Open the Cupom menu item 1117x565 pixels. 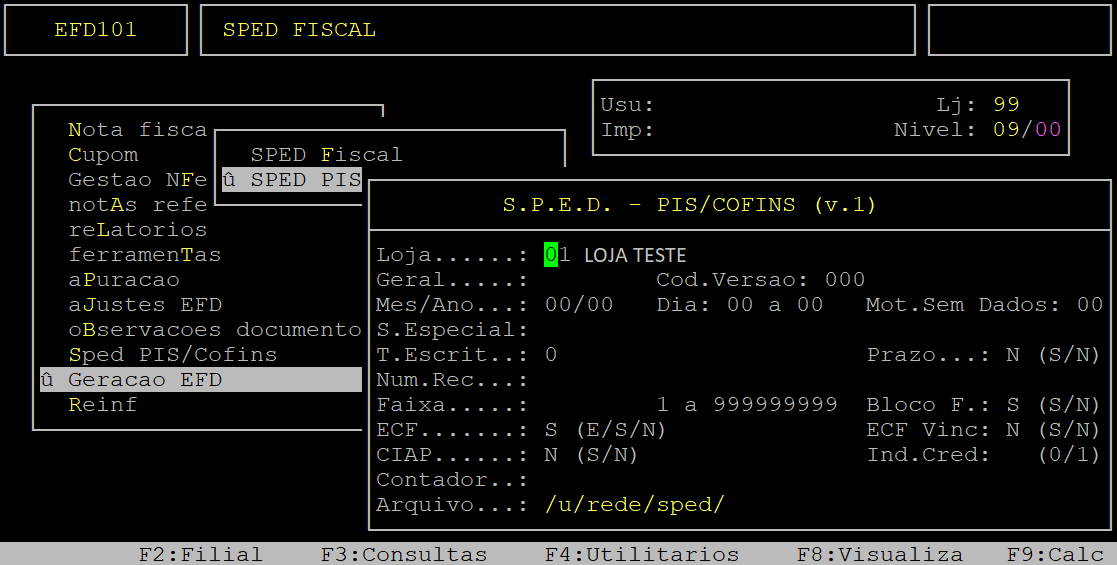(103, 155)
